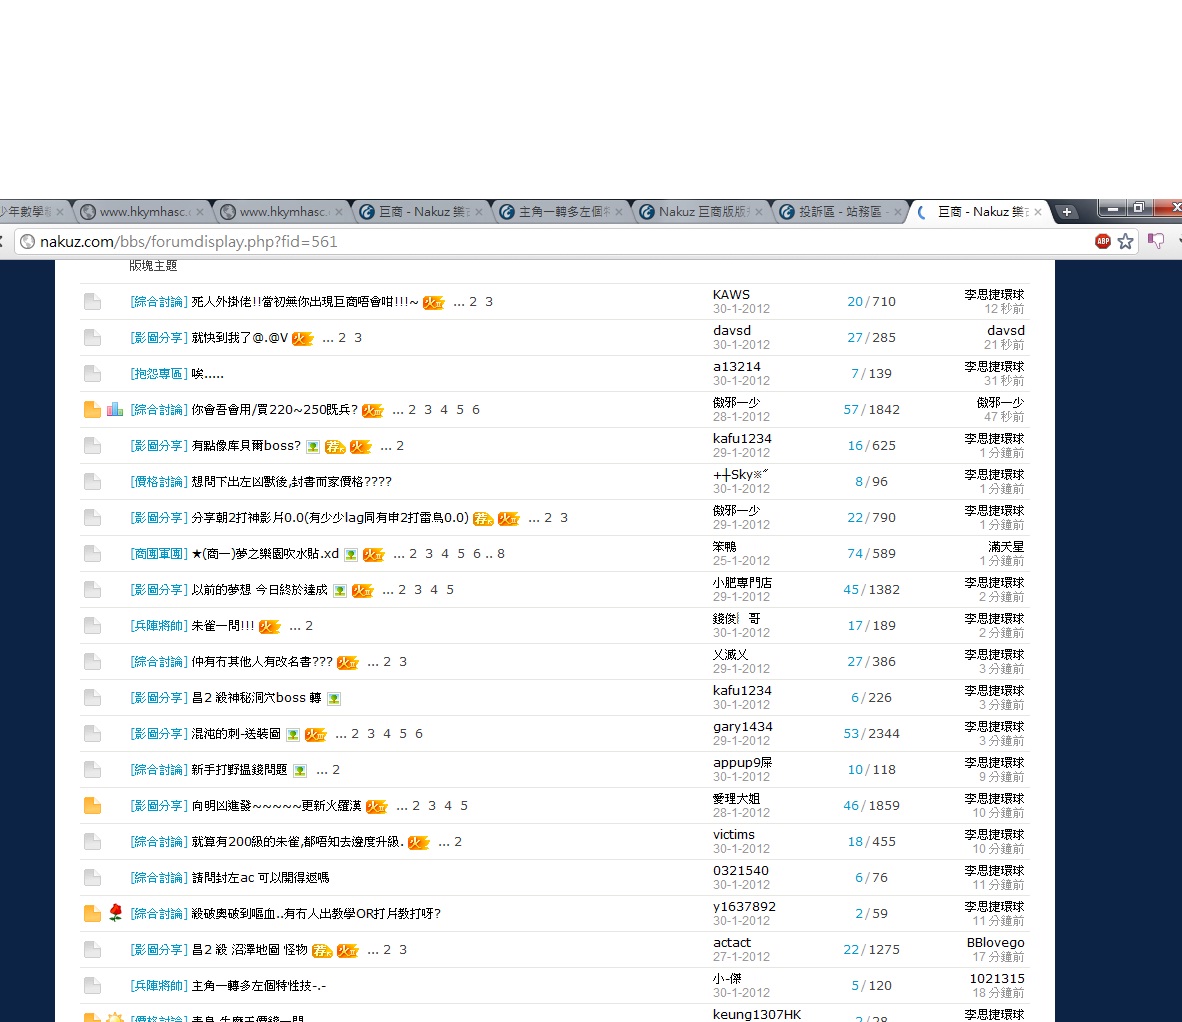
Task: Click the image icon on 昌2 殺神秘洞穴boss thread
Action: coord(334,699)
